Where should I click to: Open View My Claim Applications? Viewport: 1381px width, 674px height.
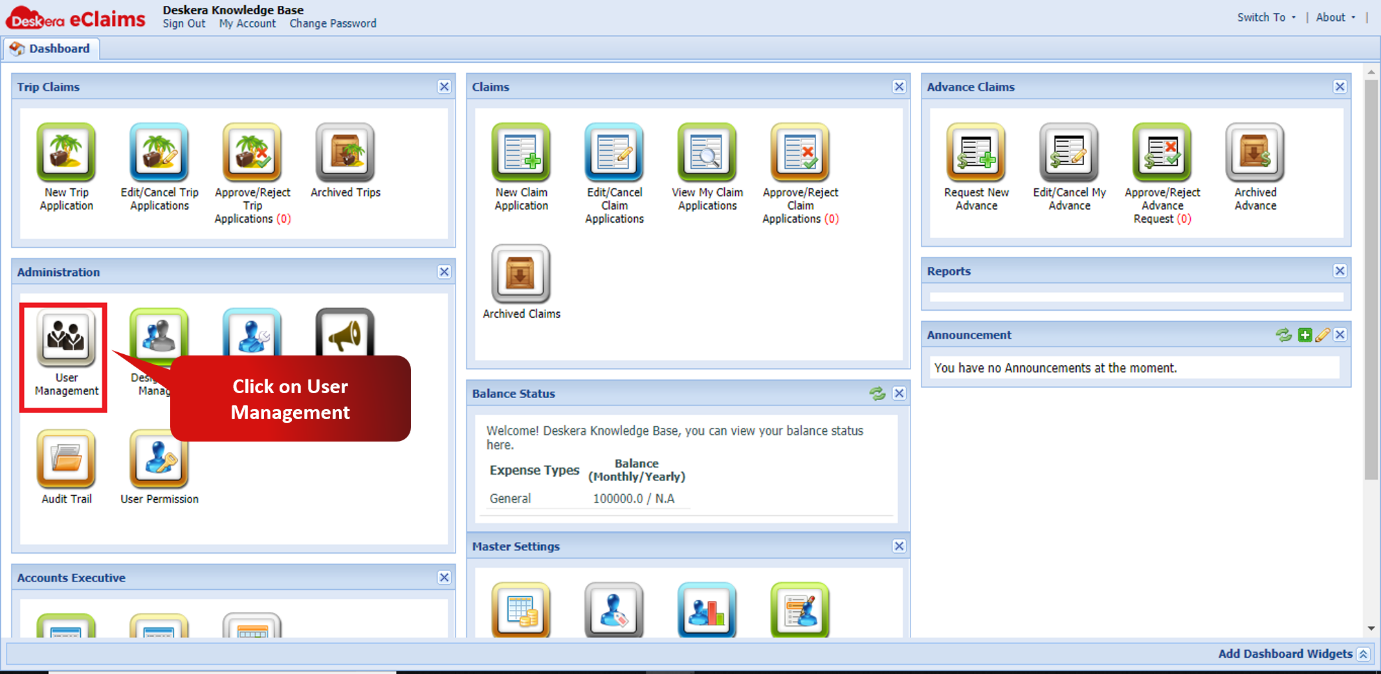tap(706, 150)
